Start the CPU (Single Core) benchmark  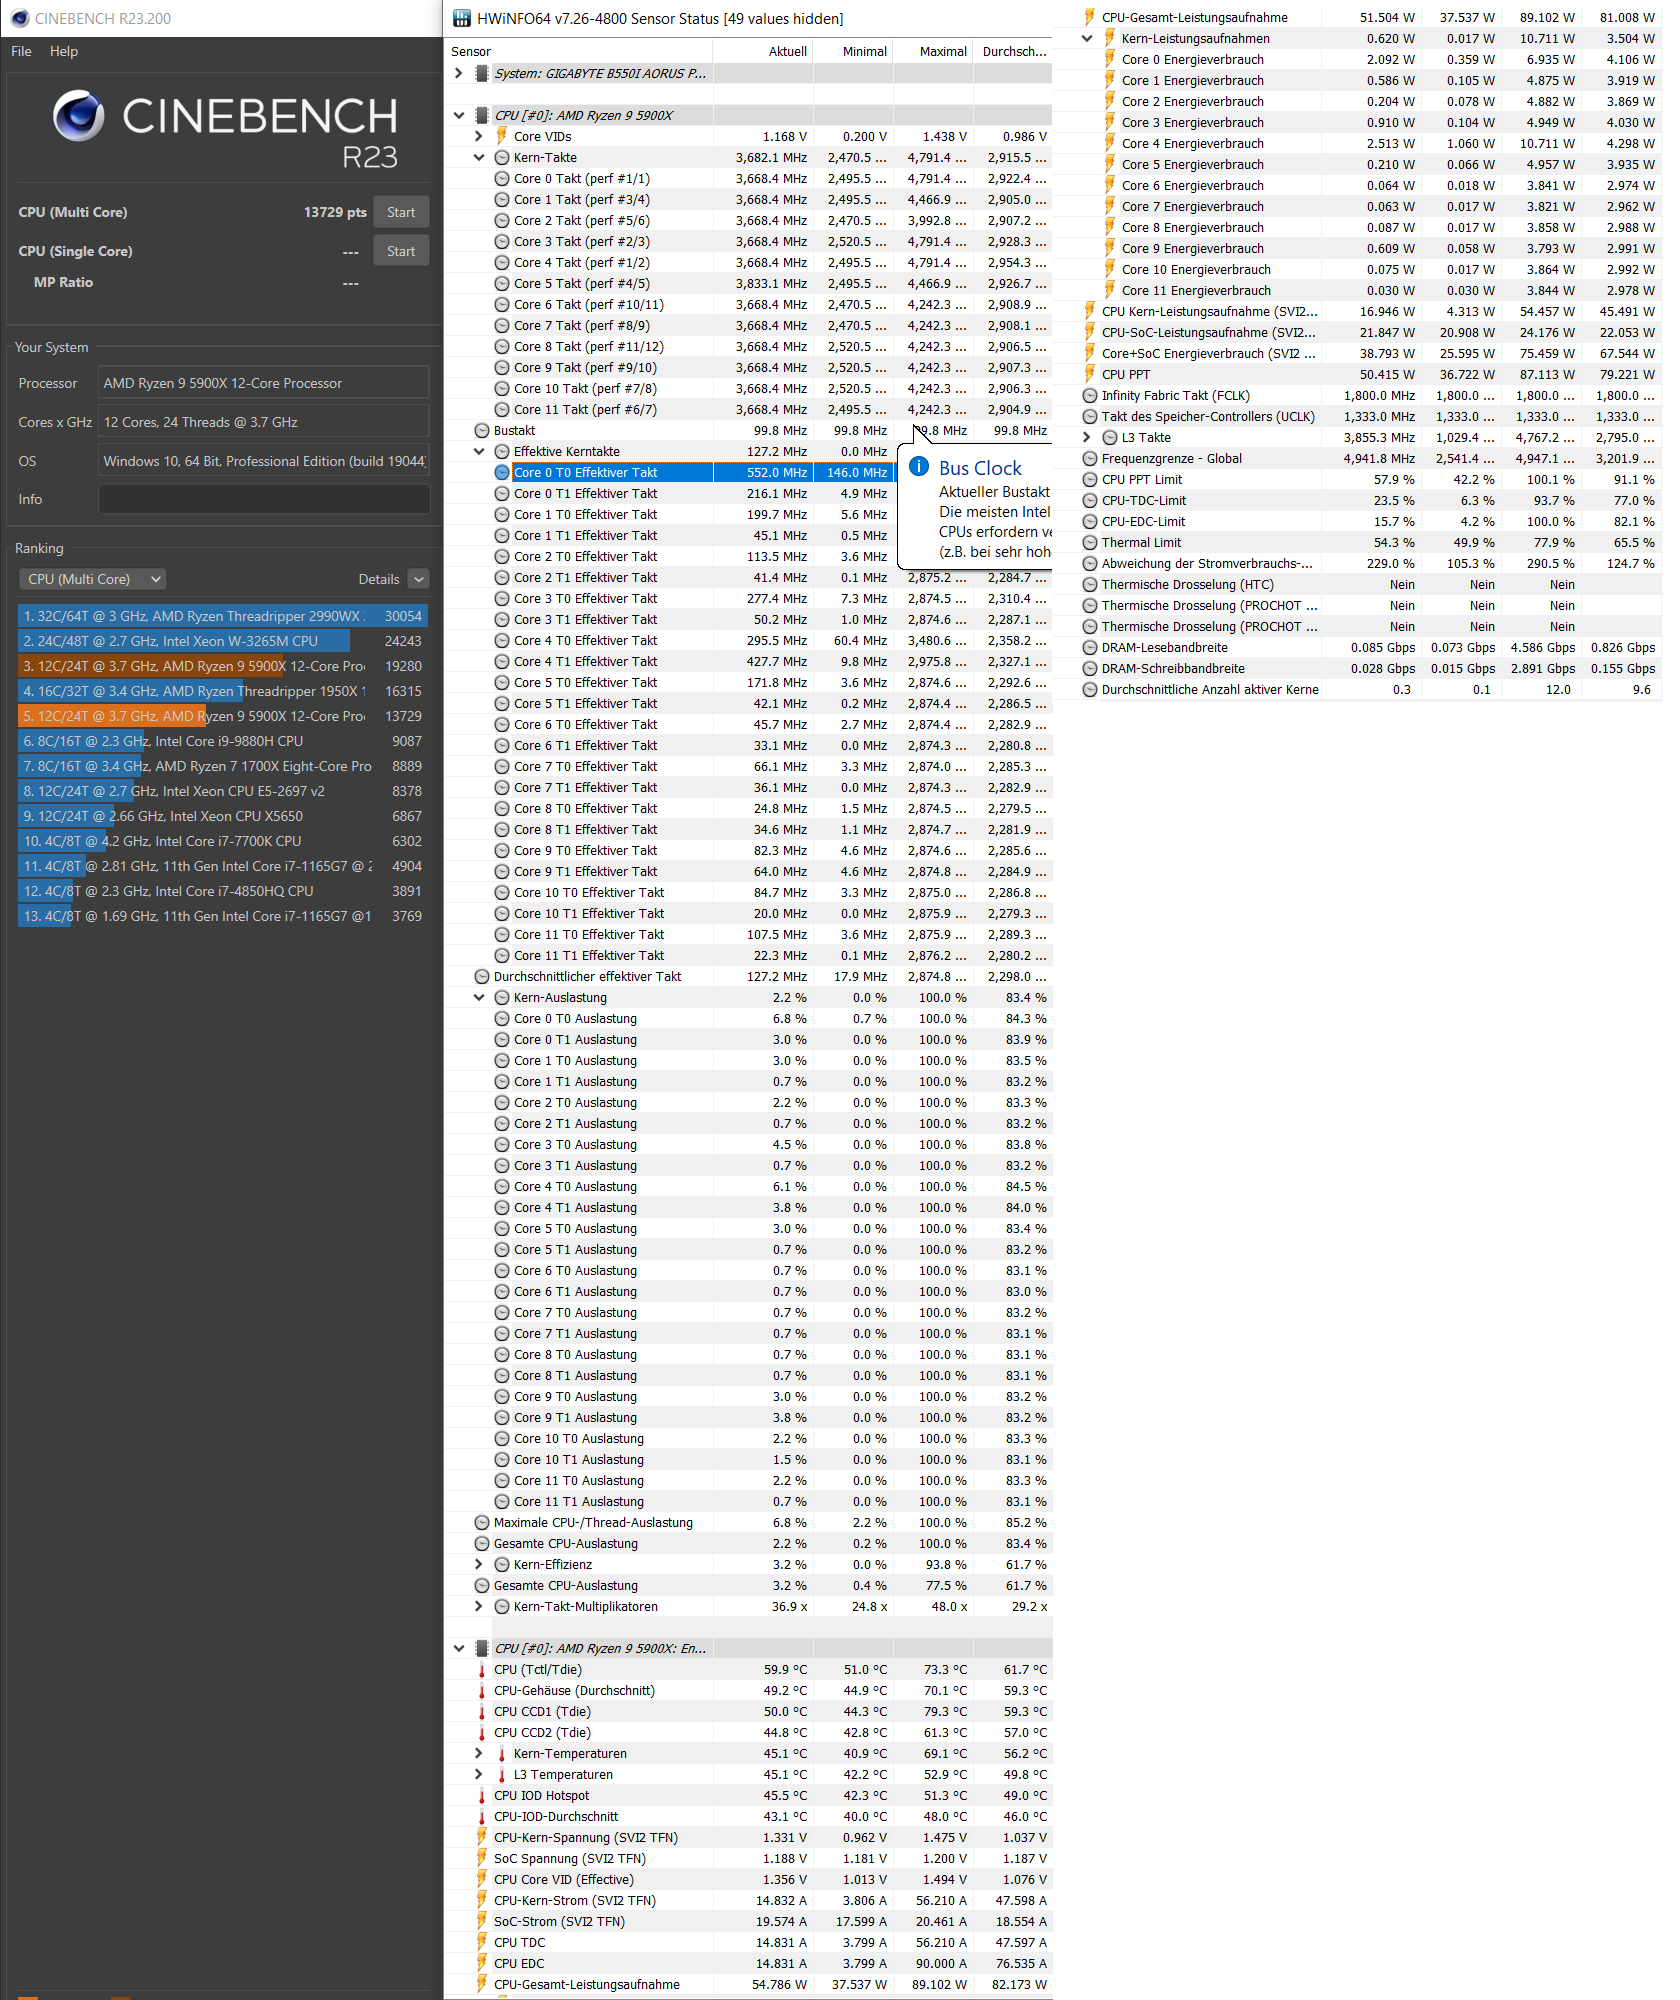[401, 251]
